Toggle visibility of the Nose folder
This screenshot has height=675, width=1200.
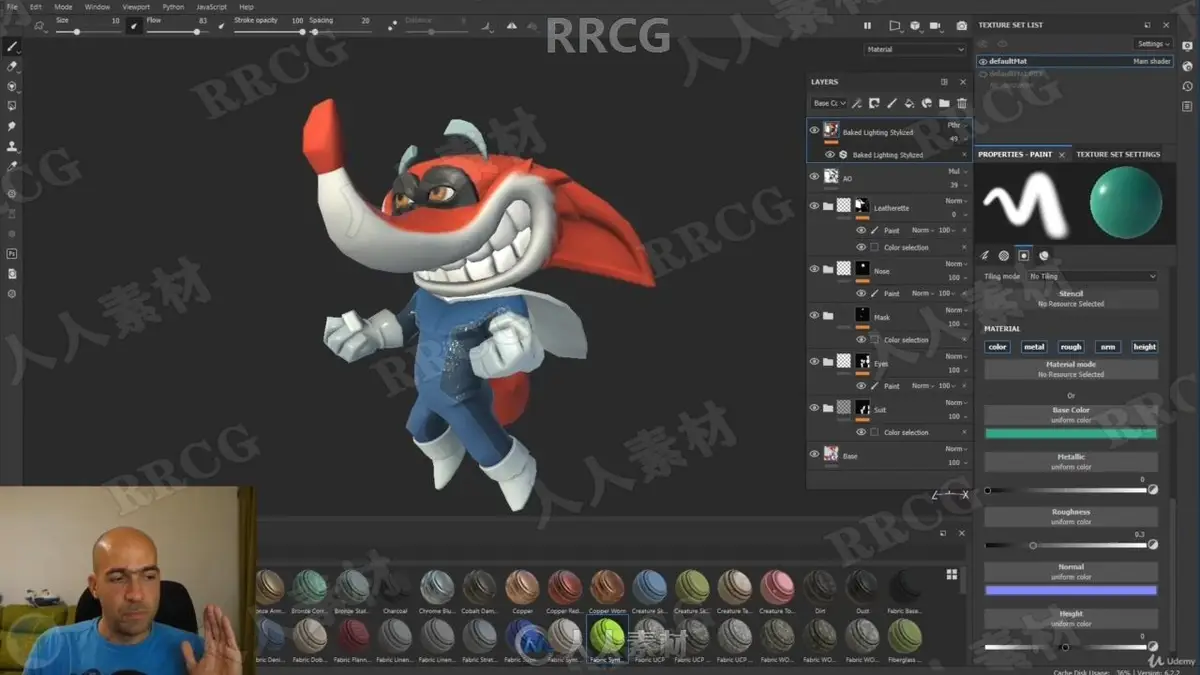tap(814, 269)
